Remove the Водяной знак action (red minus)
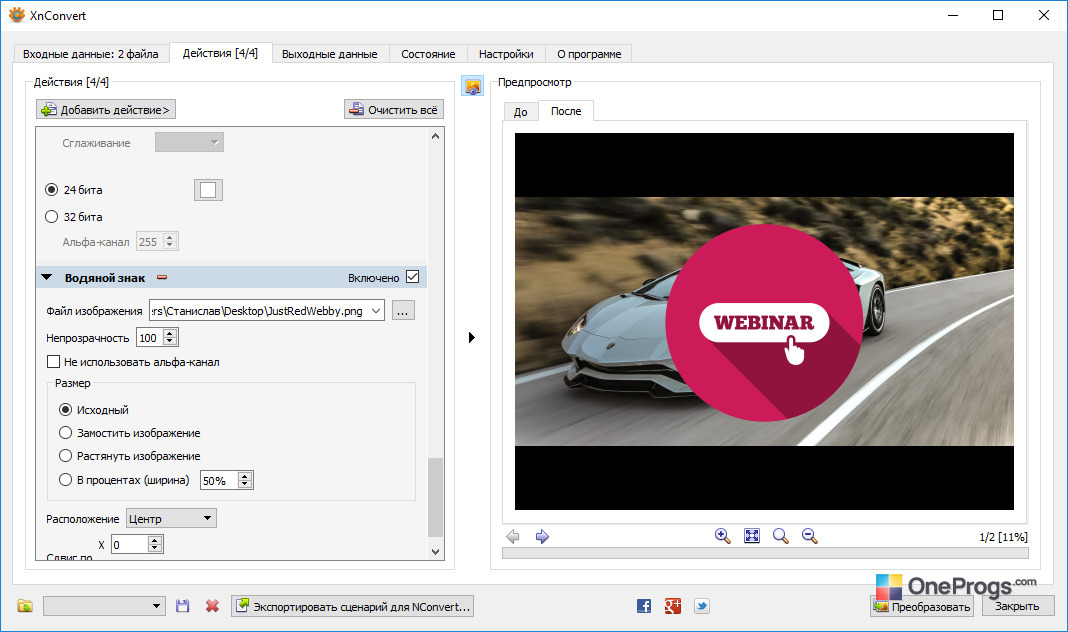Viewport: 1068px width, 632px height. click(162, 277)
